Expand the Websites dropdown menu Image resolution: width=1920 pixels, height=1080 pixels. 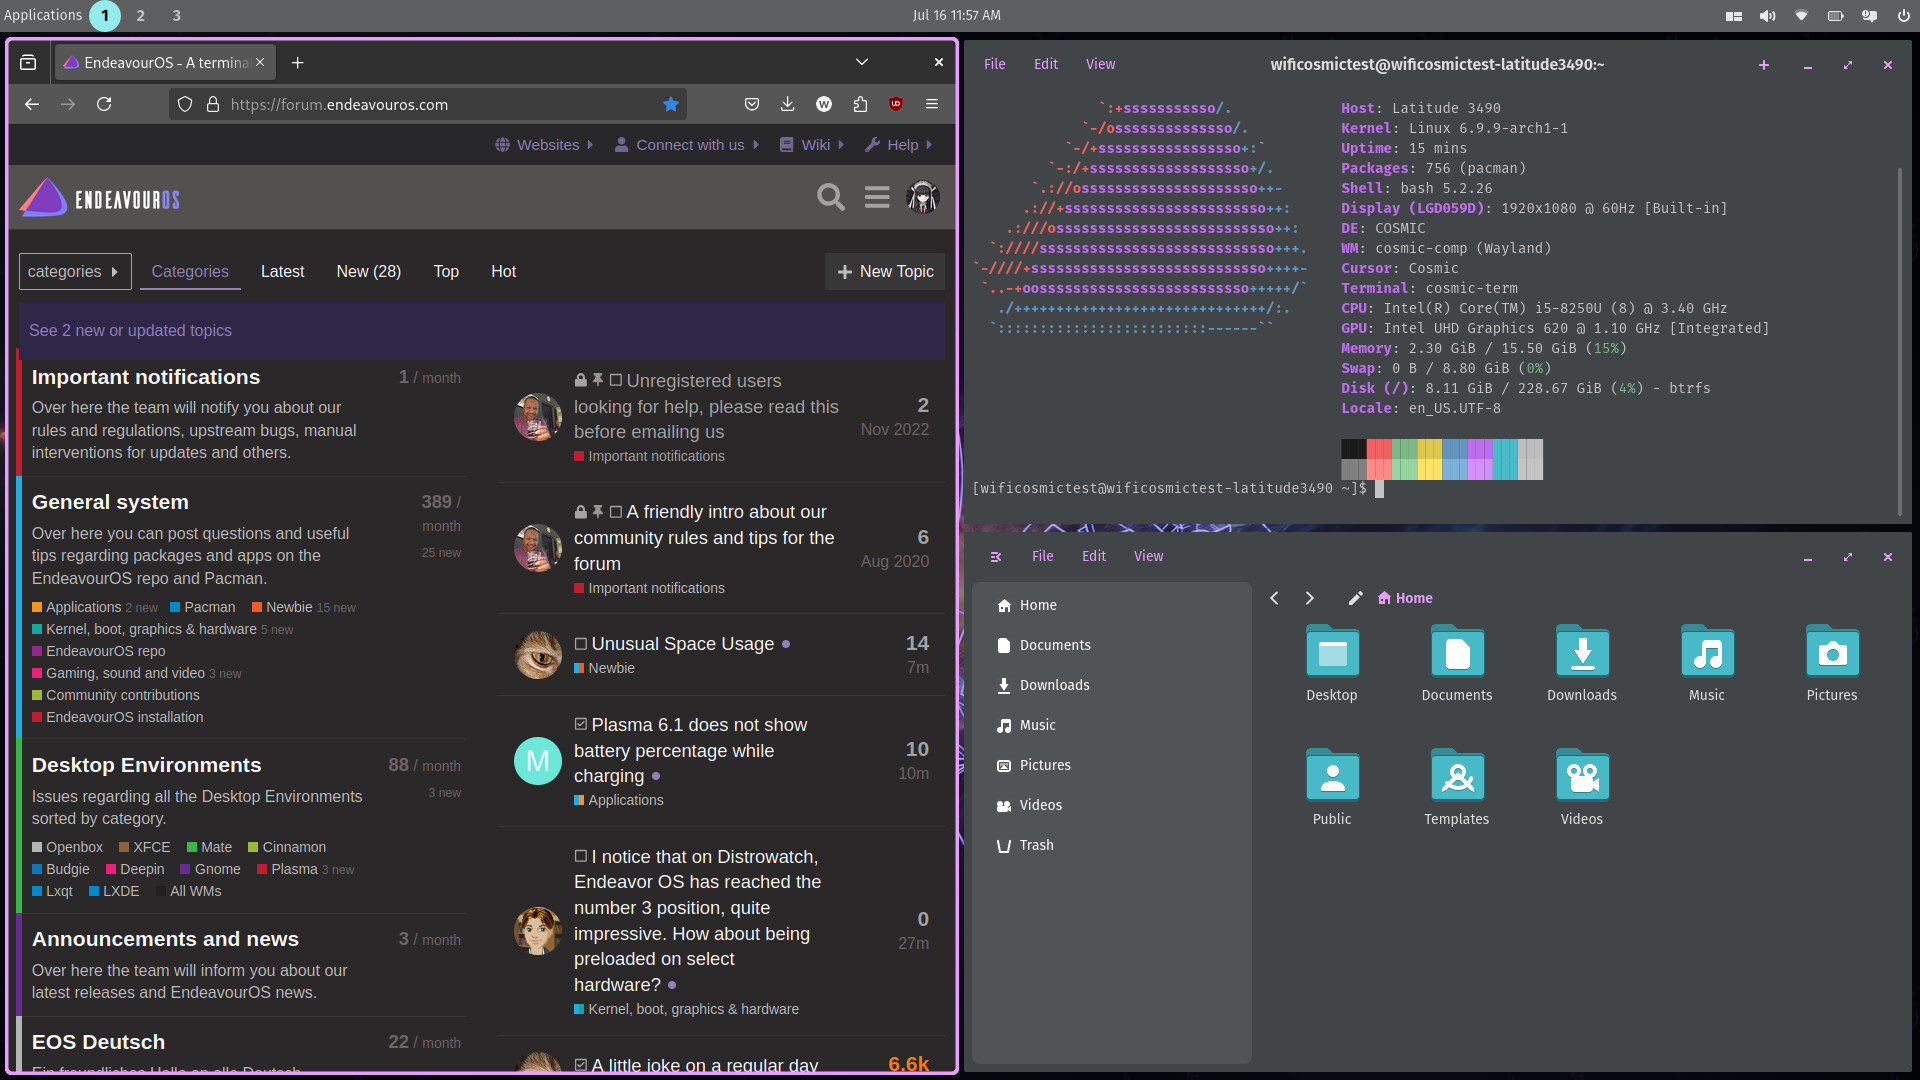point(545,145)
